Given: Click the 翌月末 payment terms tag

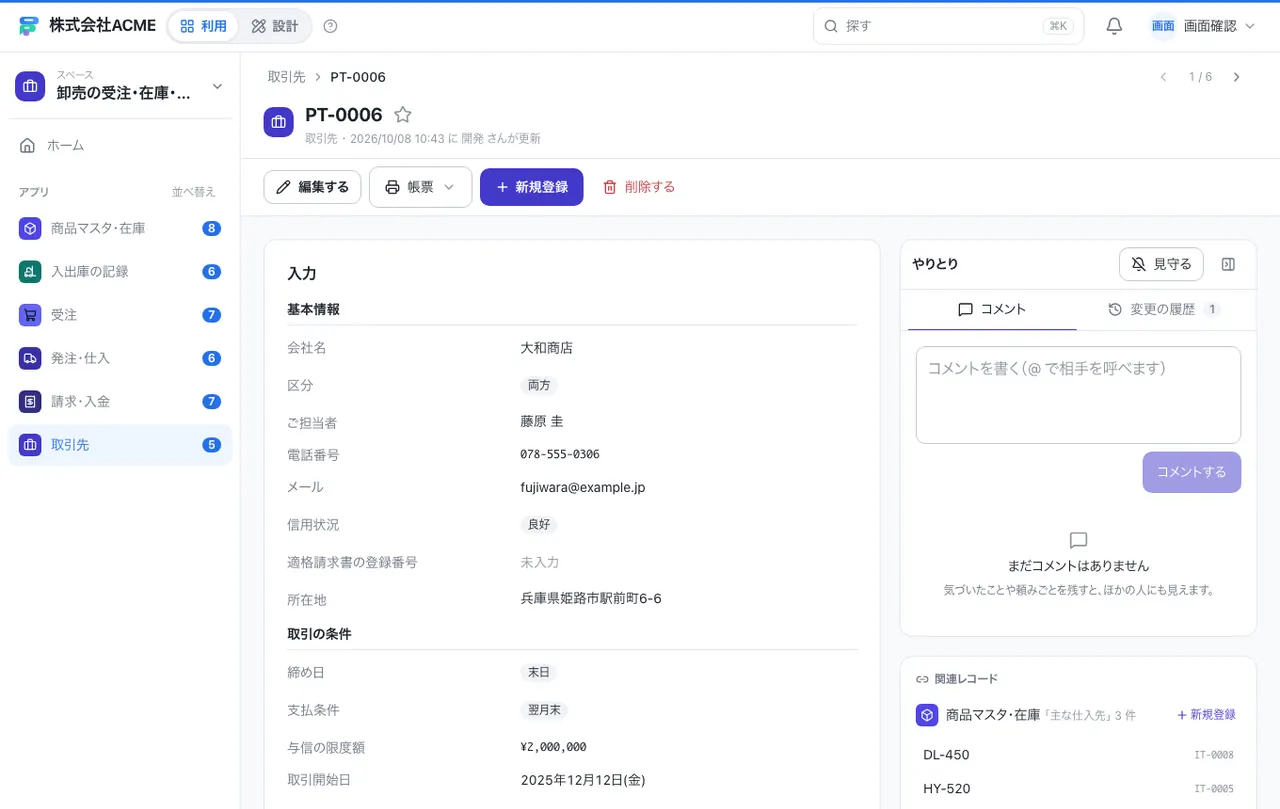Looking at the screenshot, I should coord(544,710).
